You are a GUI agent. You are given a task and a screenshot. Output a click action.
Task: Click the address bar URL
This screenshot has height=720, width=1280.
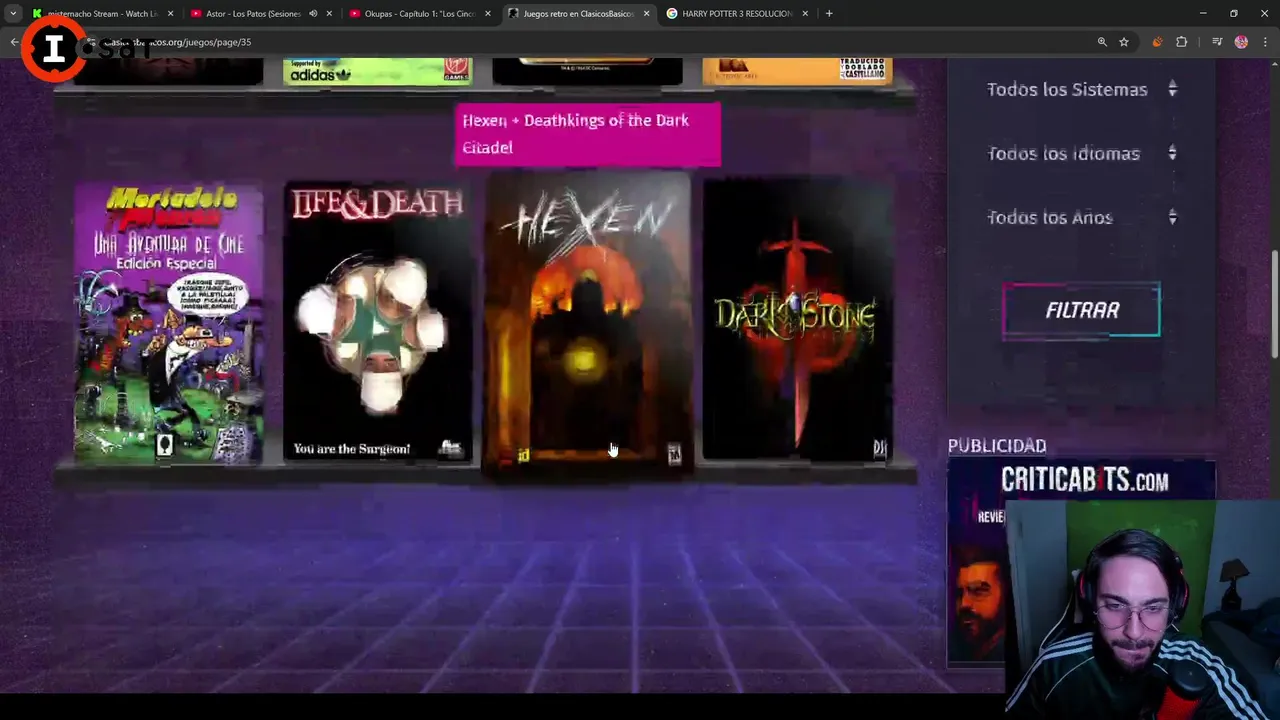pyautogui.click(x=178, y=42)
